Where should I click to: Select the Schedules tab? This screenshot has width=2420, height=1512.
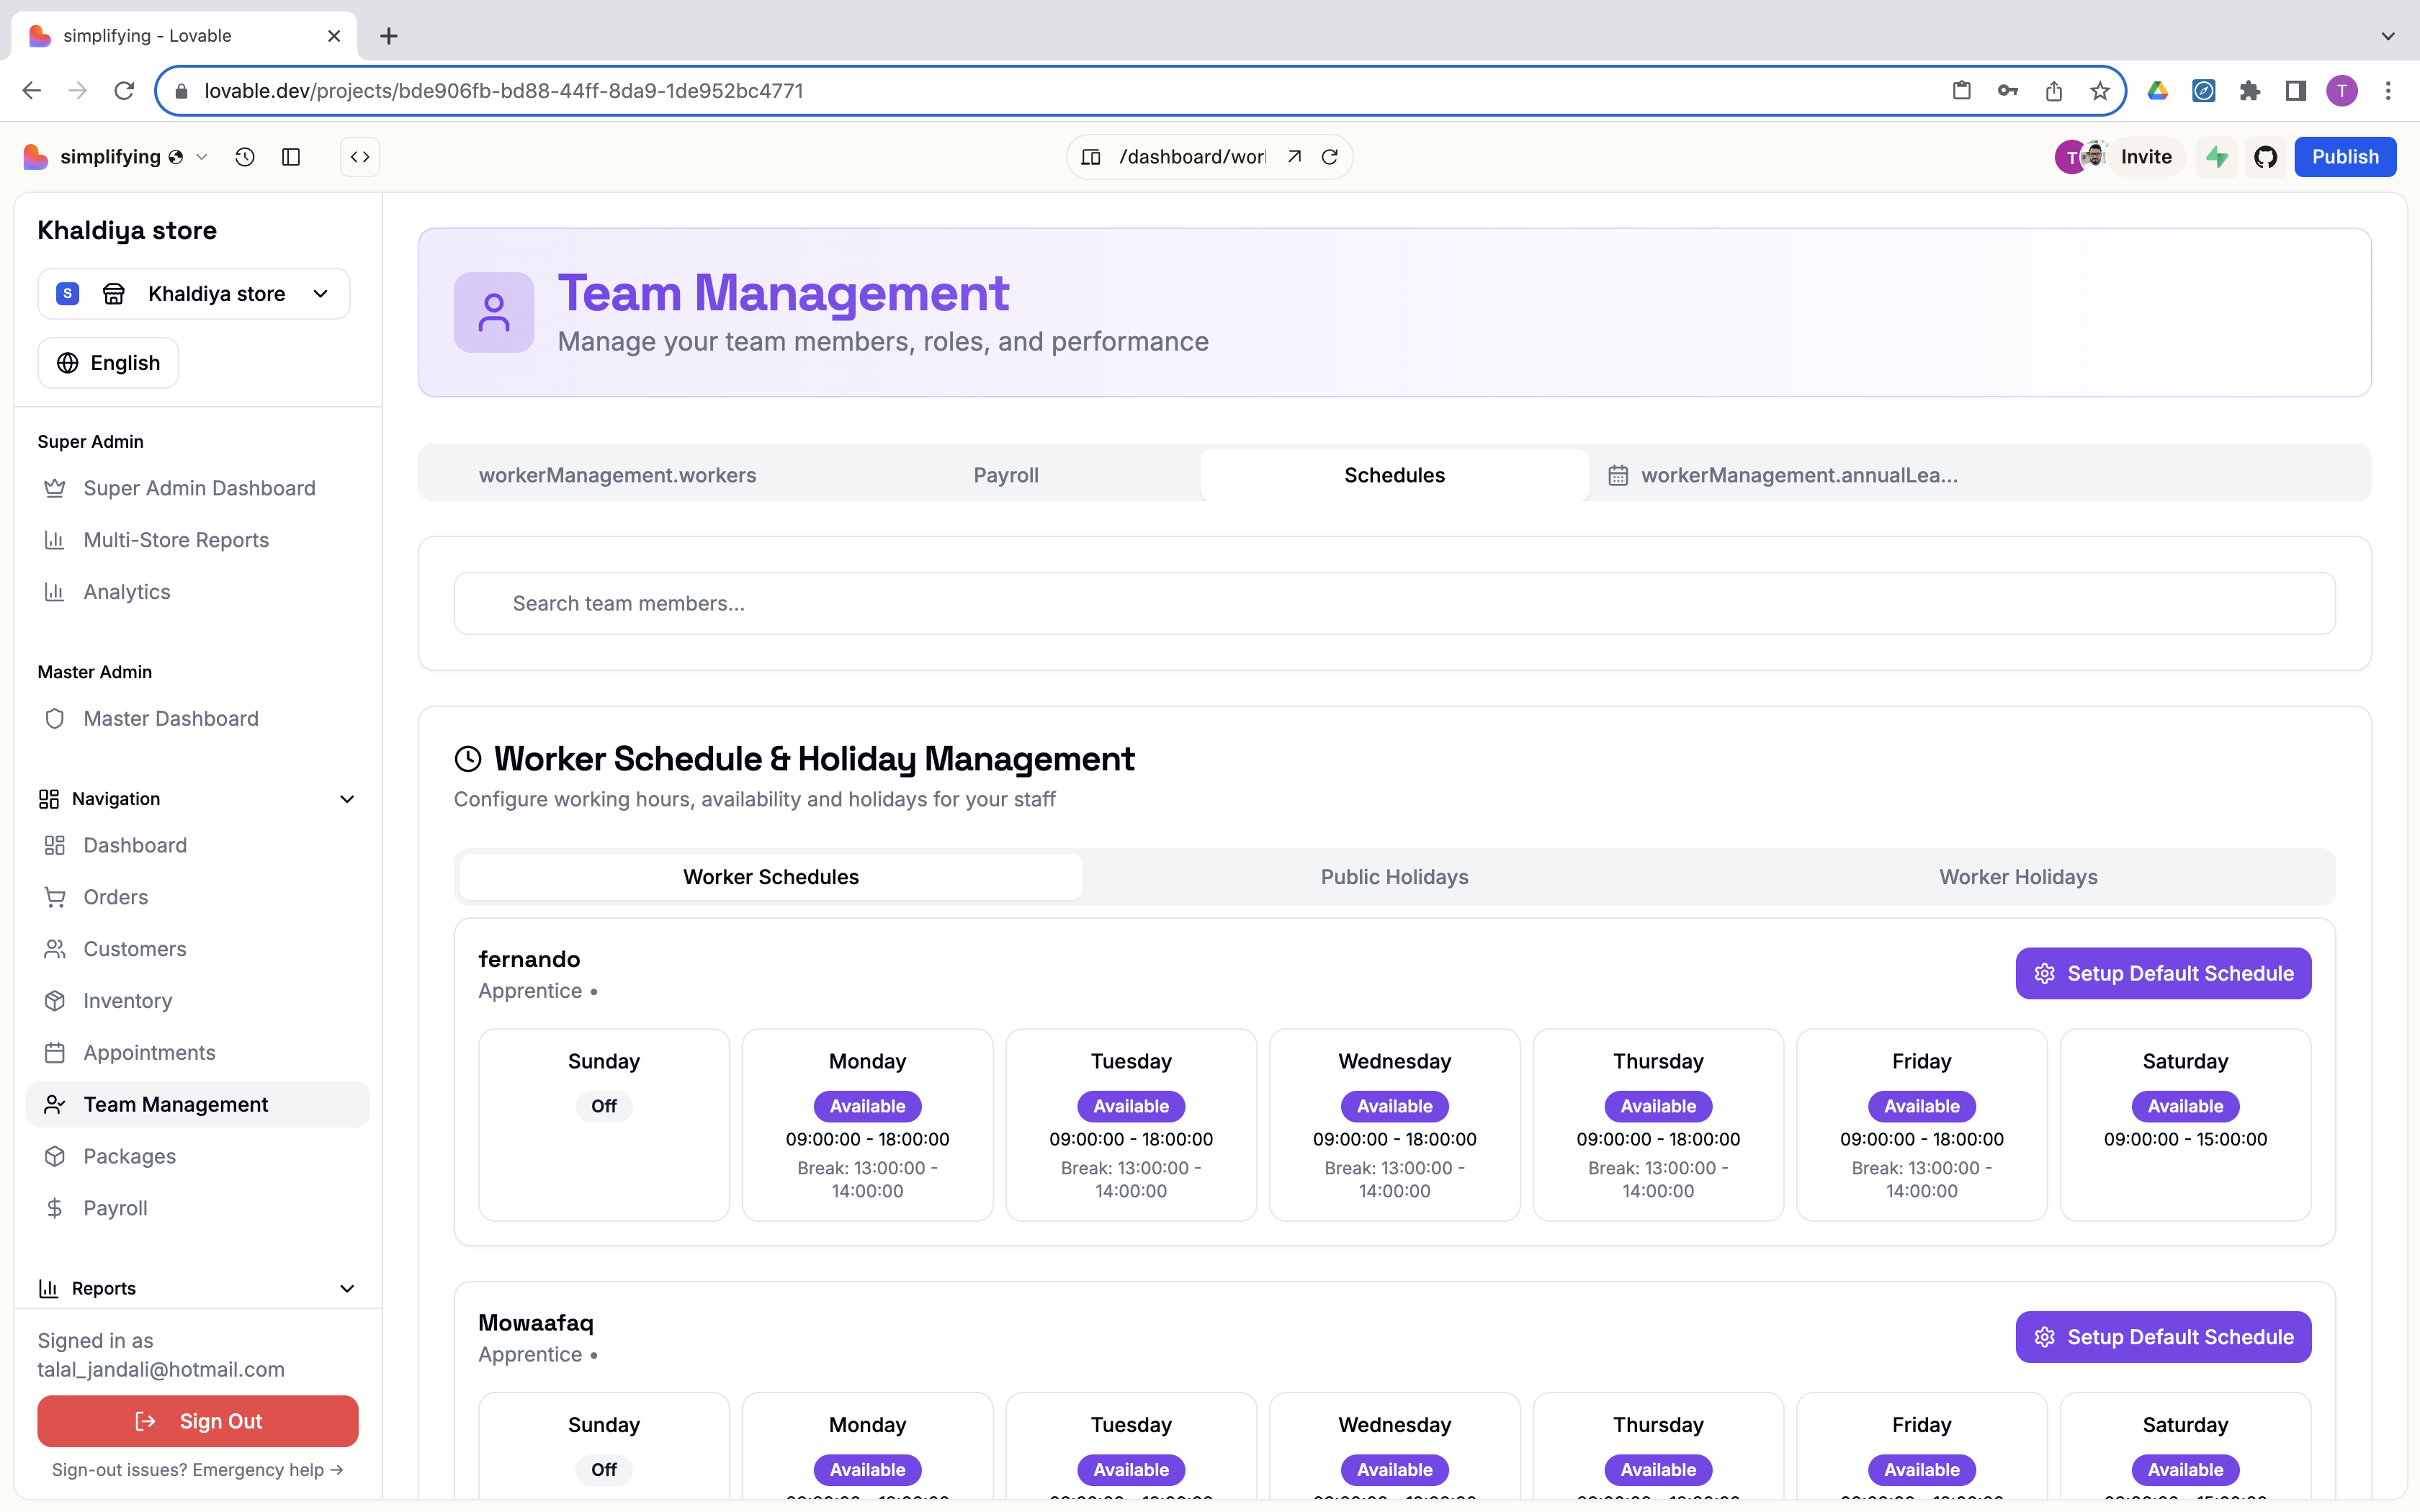tap(1394, 475)
